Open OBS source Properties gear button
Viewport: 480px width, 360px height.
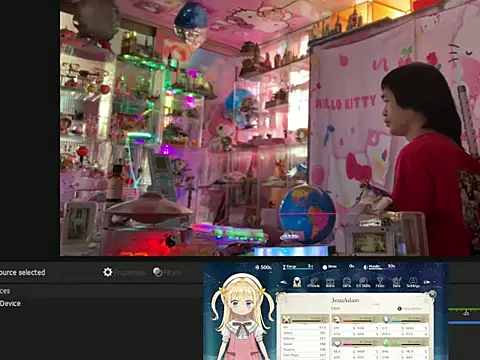tap(124, 272)
